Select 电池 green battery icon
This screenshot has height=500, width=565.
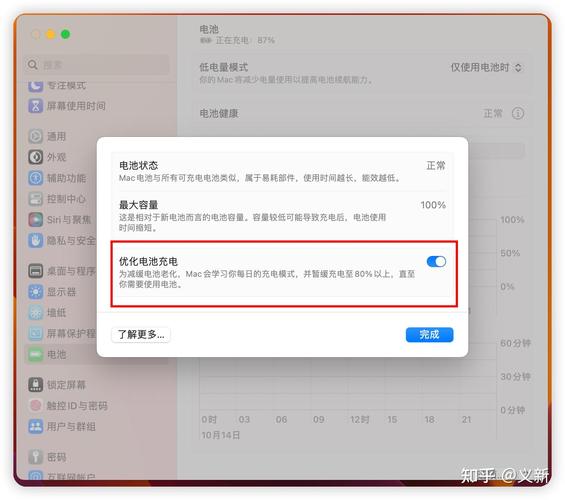pos(36,354)
